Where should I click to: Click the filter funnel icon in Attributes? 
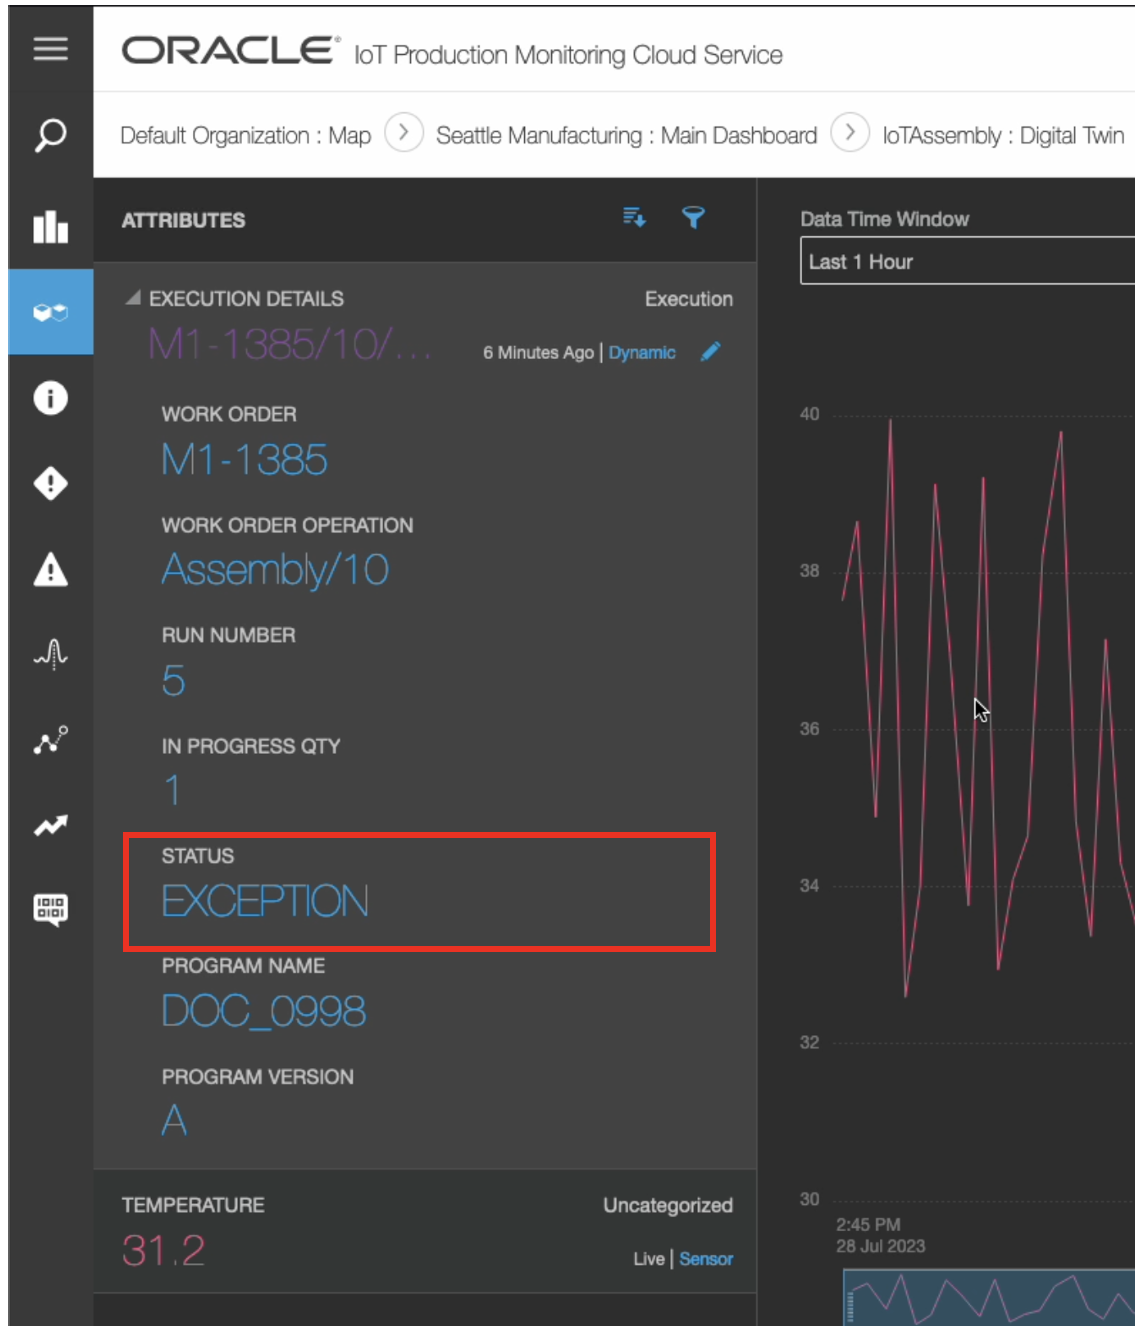693,217
